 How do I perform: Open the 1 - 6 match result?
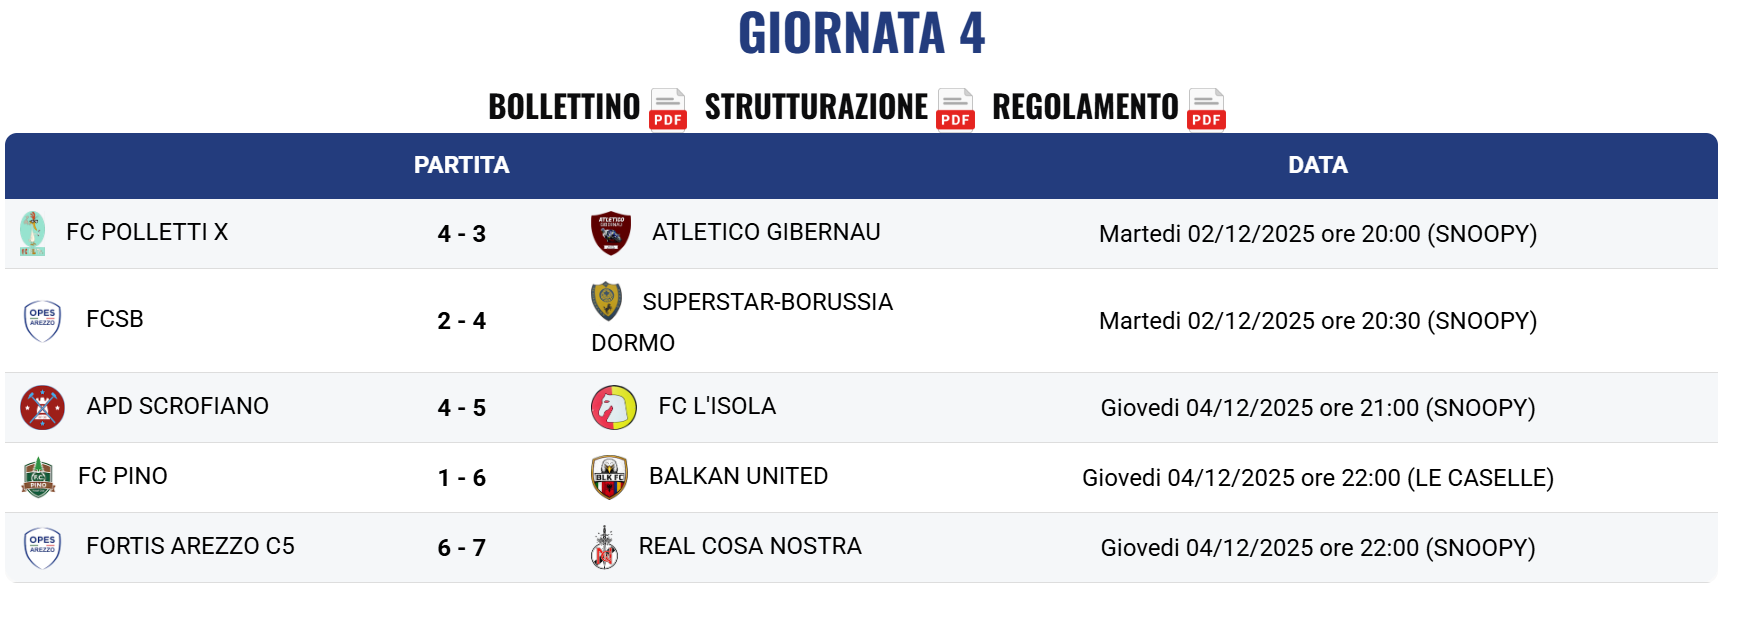click(x=462, y=478)
